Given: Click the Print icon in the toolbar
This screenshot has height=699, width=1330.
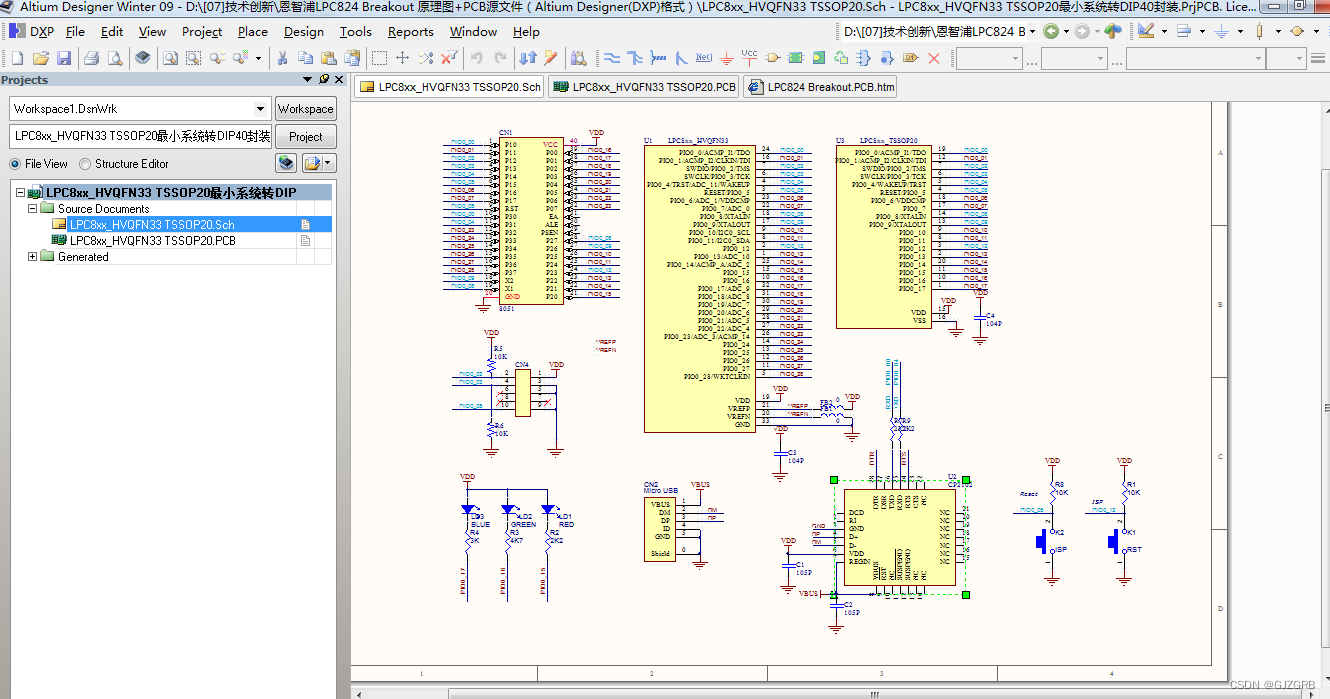Looking at the screenshot, I should [x=91, y=58].
